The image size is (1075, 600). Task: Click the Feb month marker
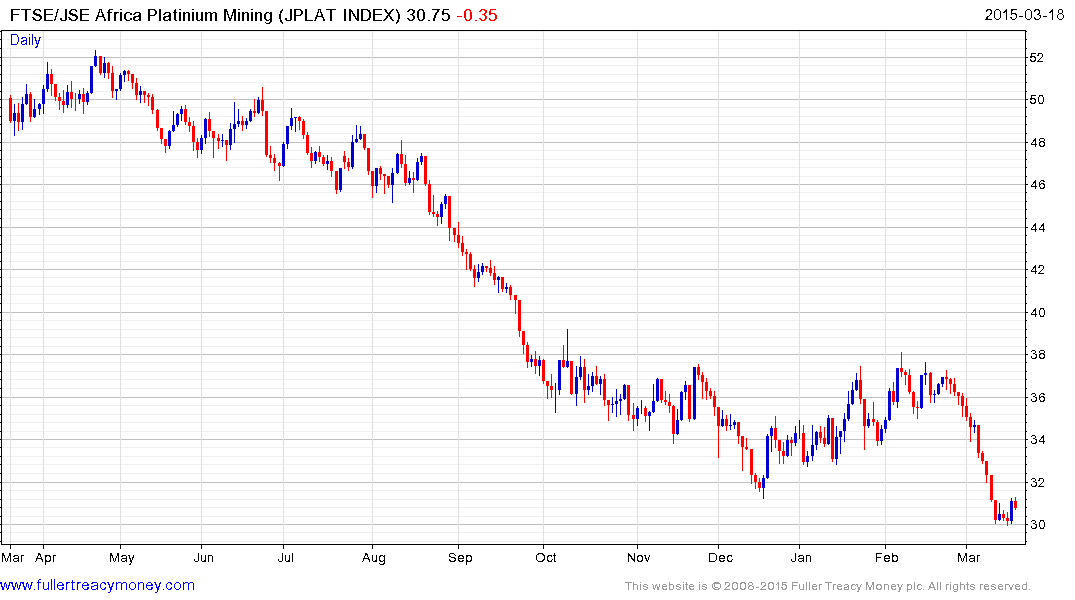pos(887,556)
